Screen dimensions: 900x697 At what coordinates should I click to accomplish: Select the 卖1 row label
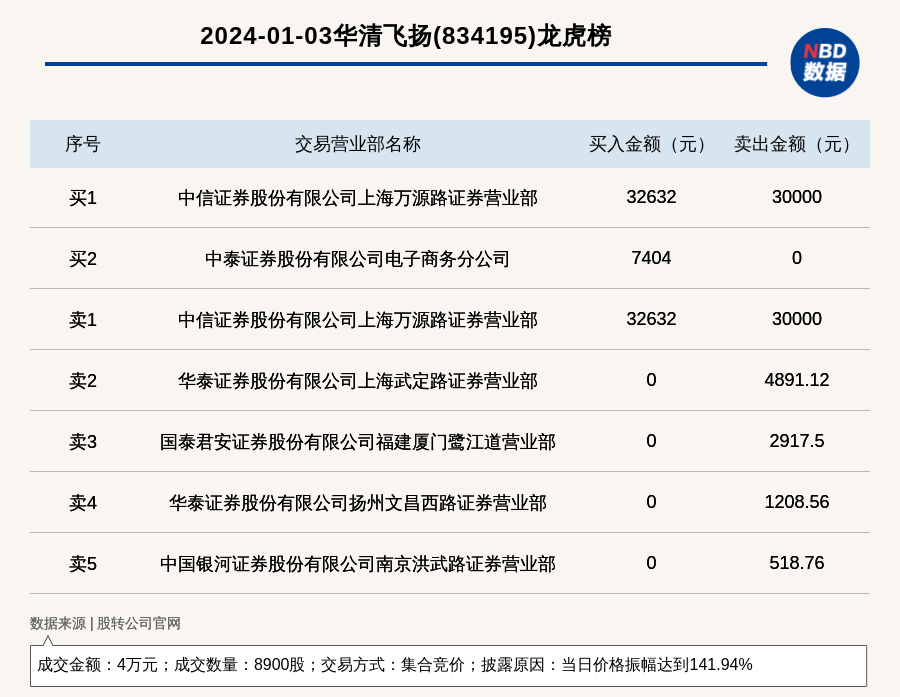click(83, 320)
